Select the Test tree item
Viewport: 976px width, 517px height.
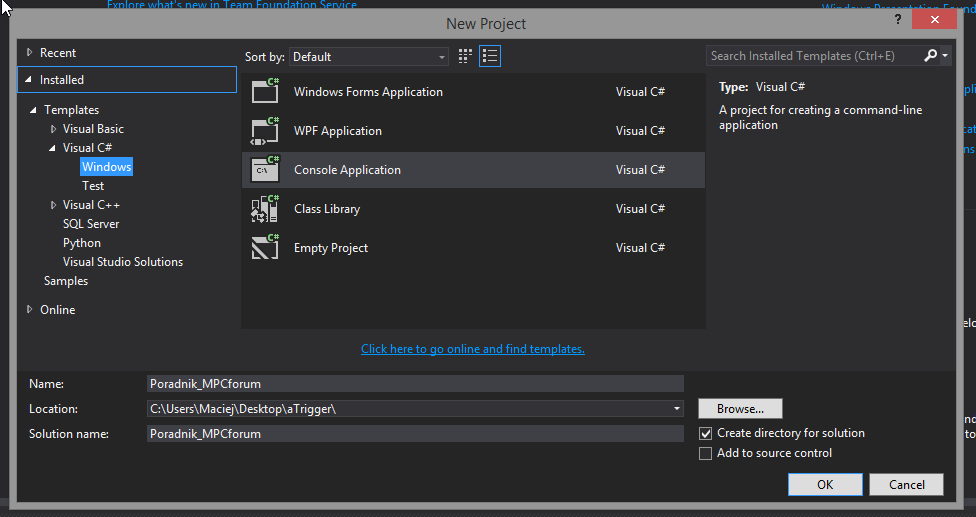(x=93, y=186)
